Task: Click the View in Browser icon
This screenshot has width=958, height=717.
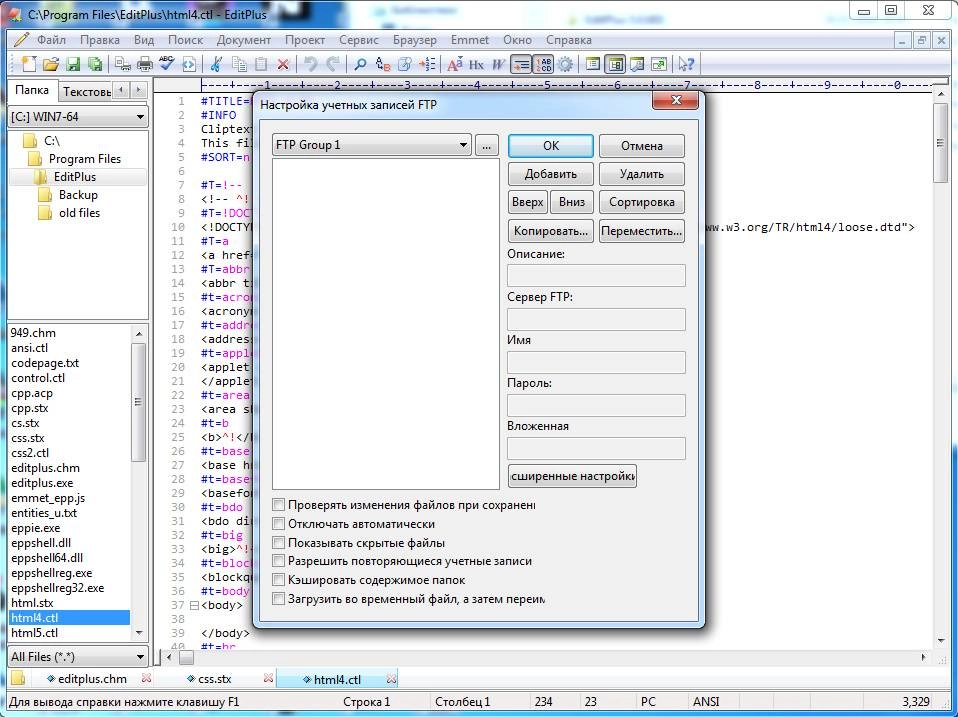Action: tap(189, 64)
